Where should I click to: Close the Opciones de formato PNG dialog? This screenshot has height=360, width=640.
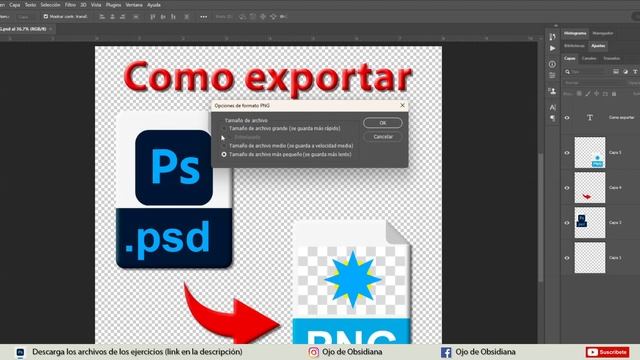[x=402, y=105]
